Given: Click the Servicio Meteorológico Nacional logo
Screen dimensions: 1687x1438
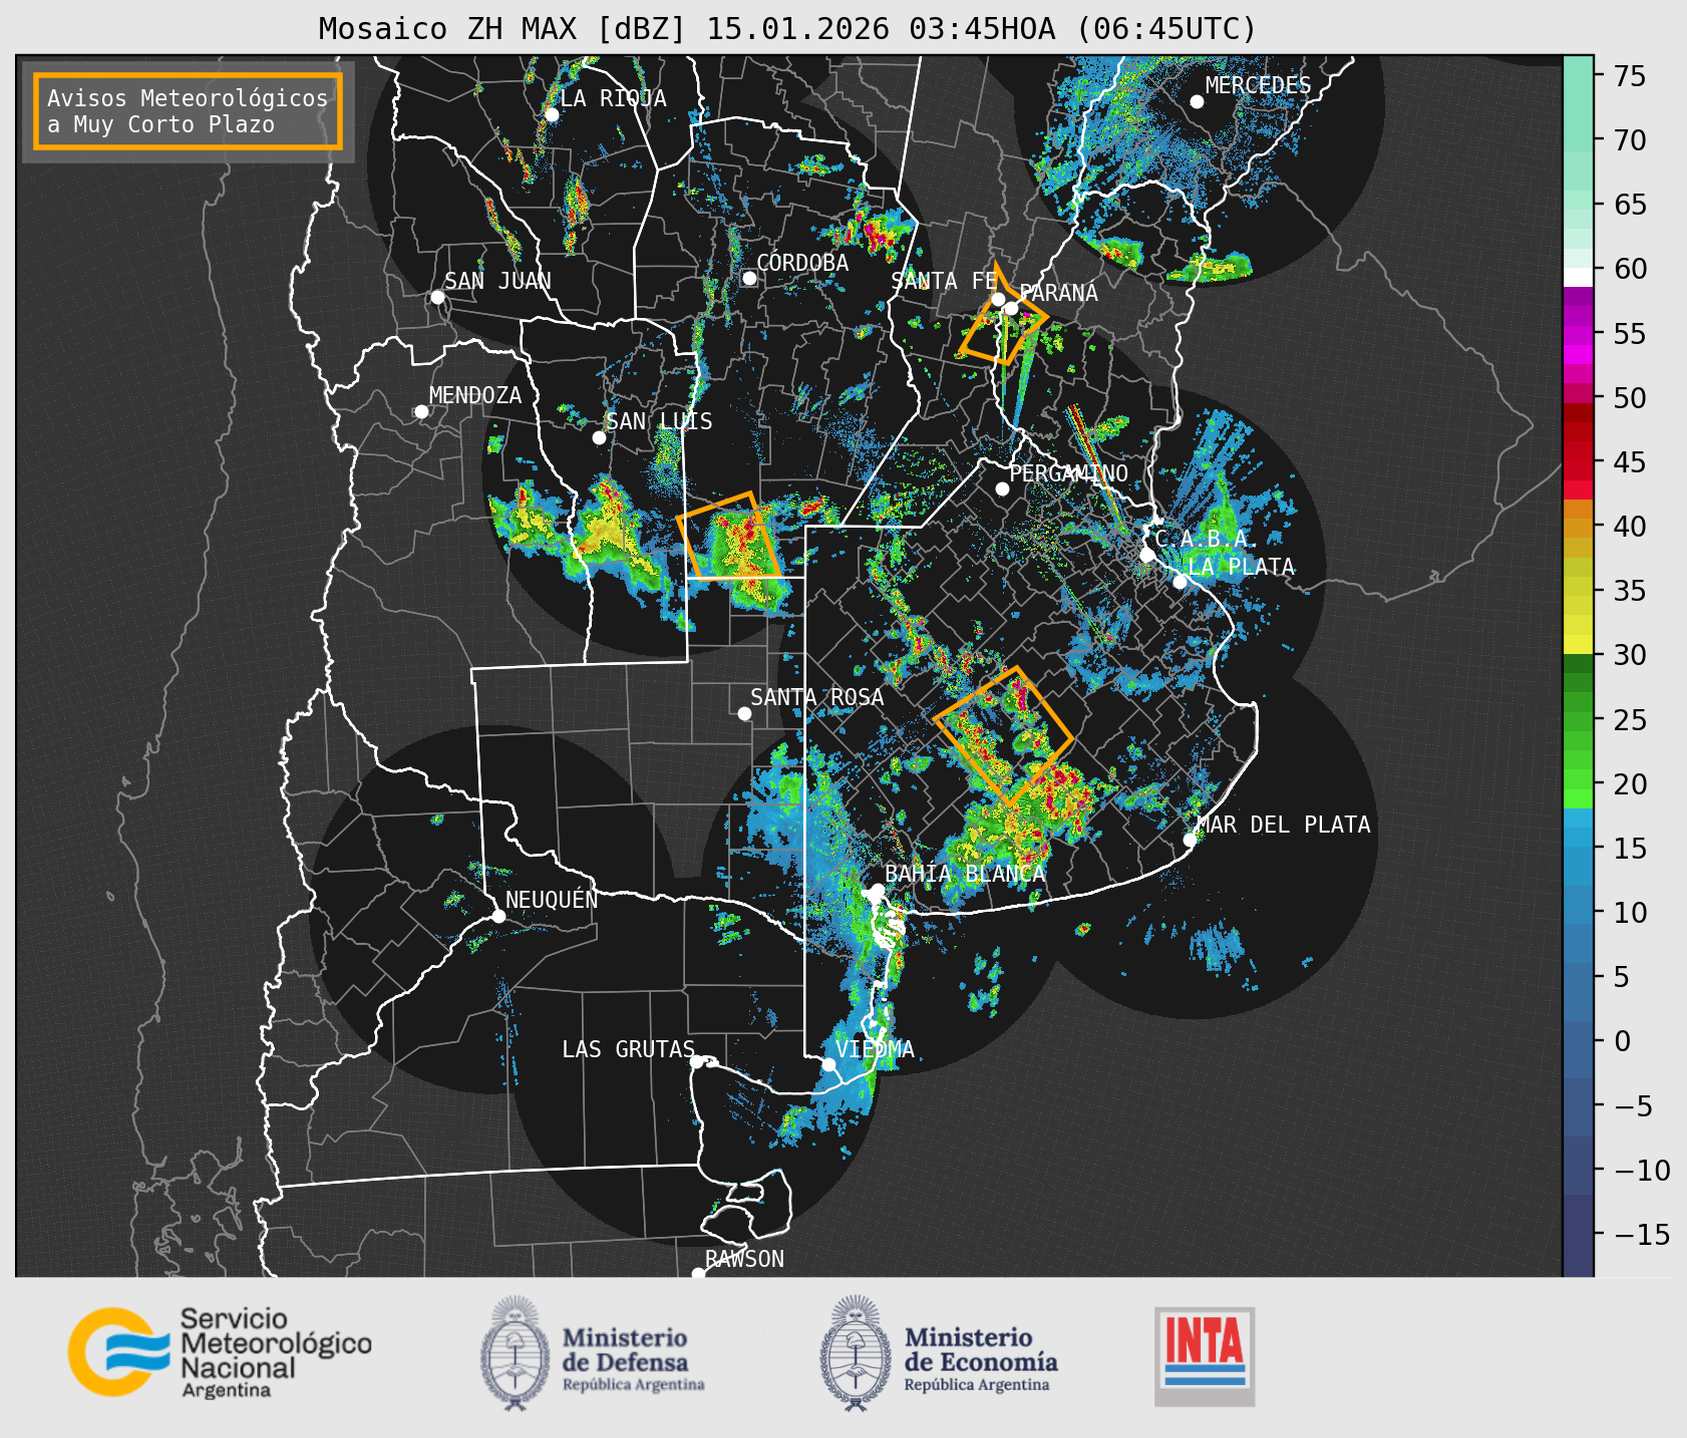Looking at the screenshot, I should coord(219,1353).
